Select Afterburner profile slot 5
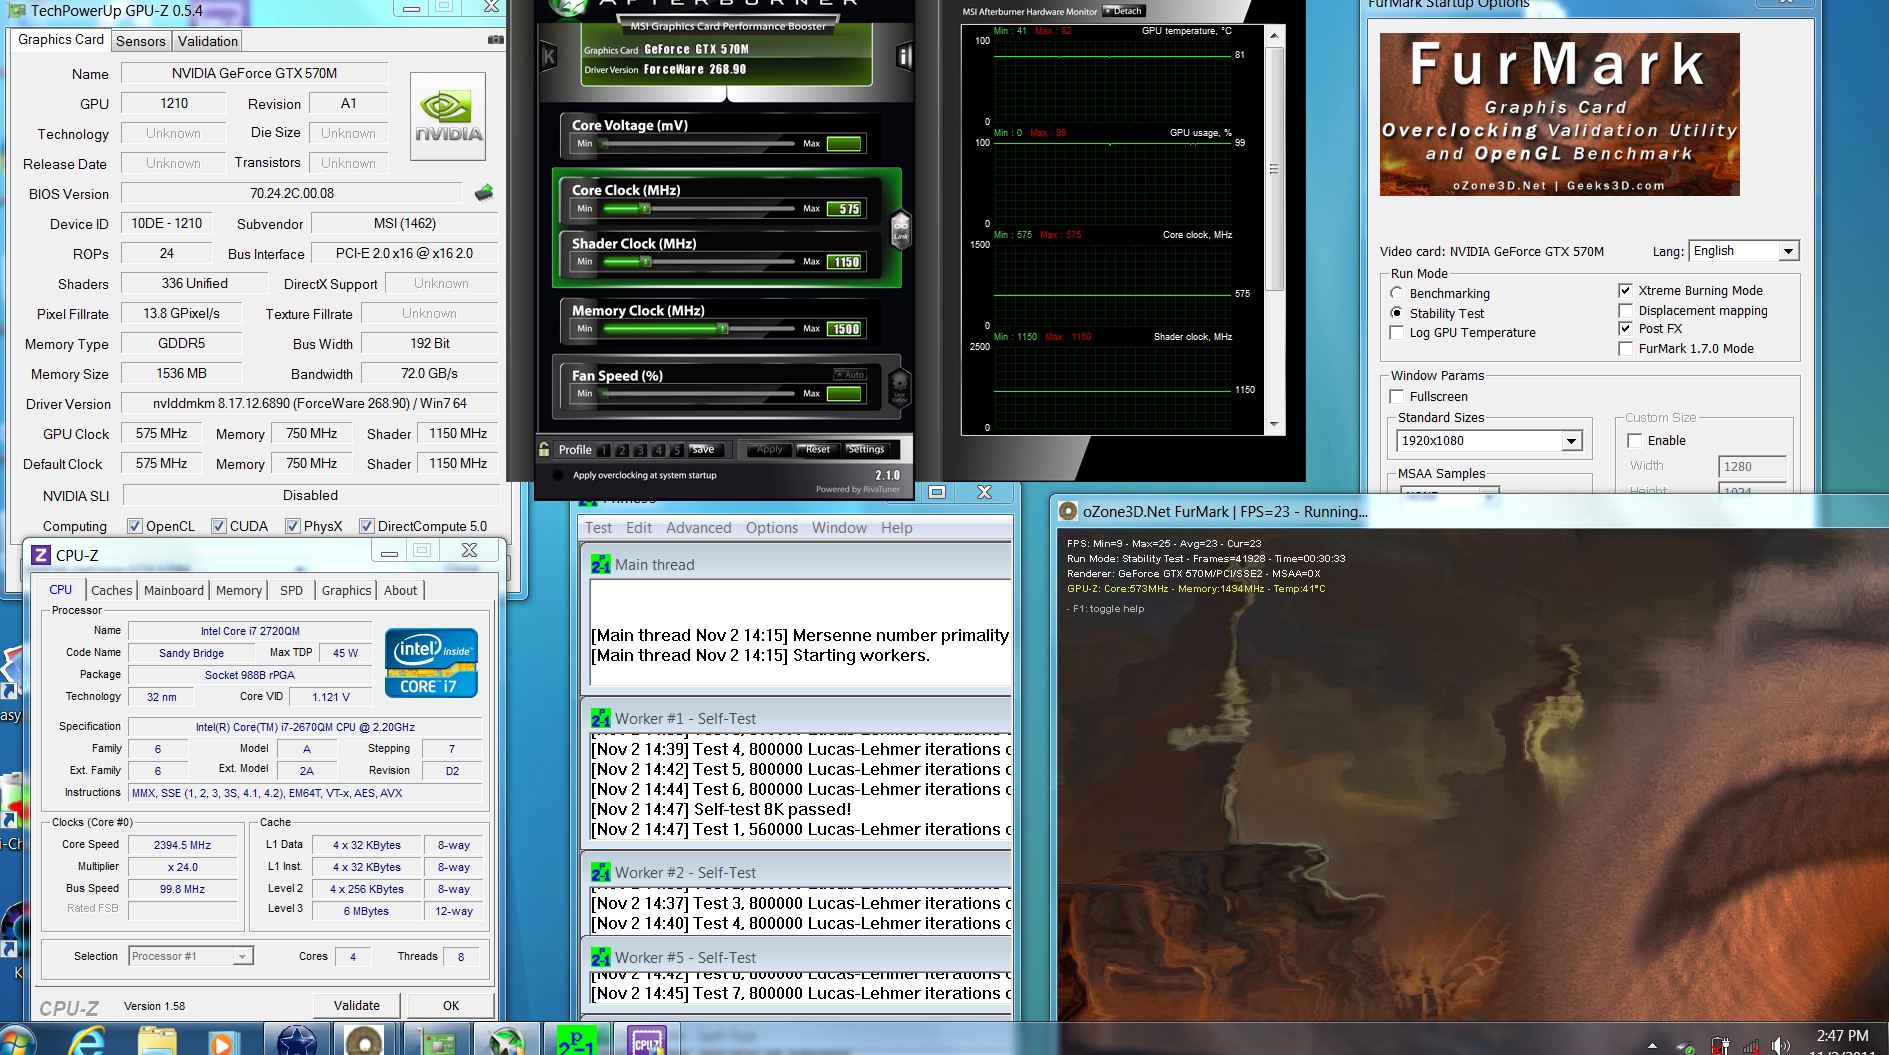The height and width of the screenshot is (1055, 1889). (677, 450)
